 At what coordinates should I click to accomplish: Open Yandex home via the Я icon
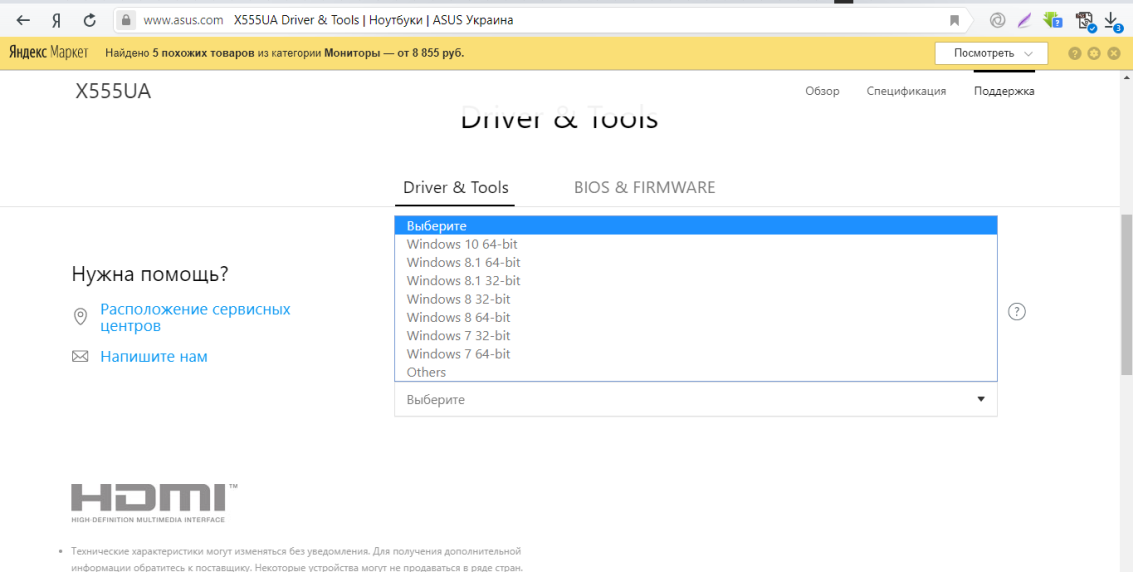(x=56, y=20)
